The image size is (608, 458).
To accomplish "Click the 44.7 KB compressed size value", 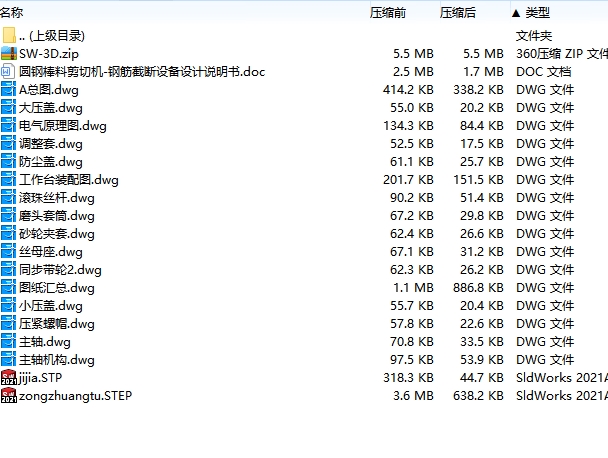I will pyautogui.click(x=482, y=377).
